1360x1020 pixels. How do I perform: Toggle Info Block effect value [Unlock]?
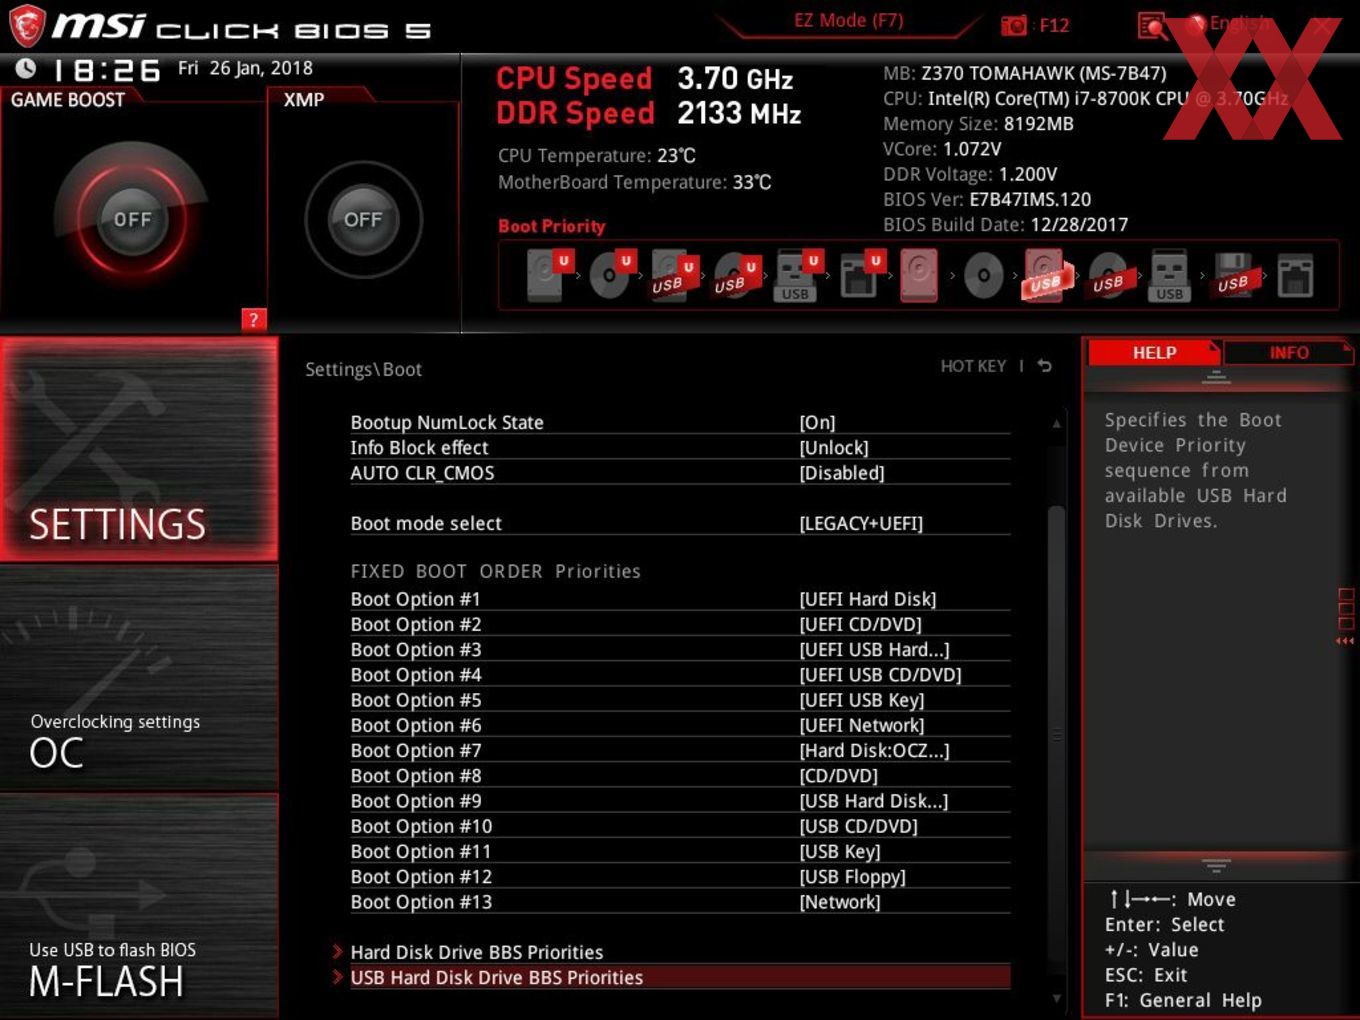pos(834,447)
